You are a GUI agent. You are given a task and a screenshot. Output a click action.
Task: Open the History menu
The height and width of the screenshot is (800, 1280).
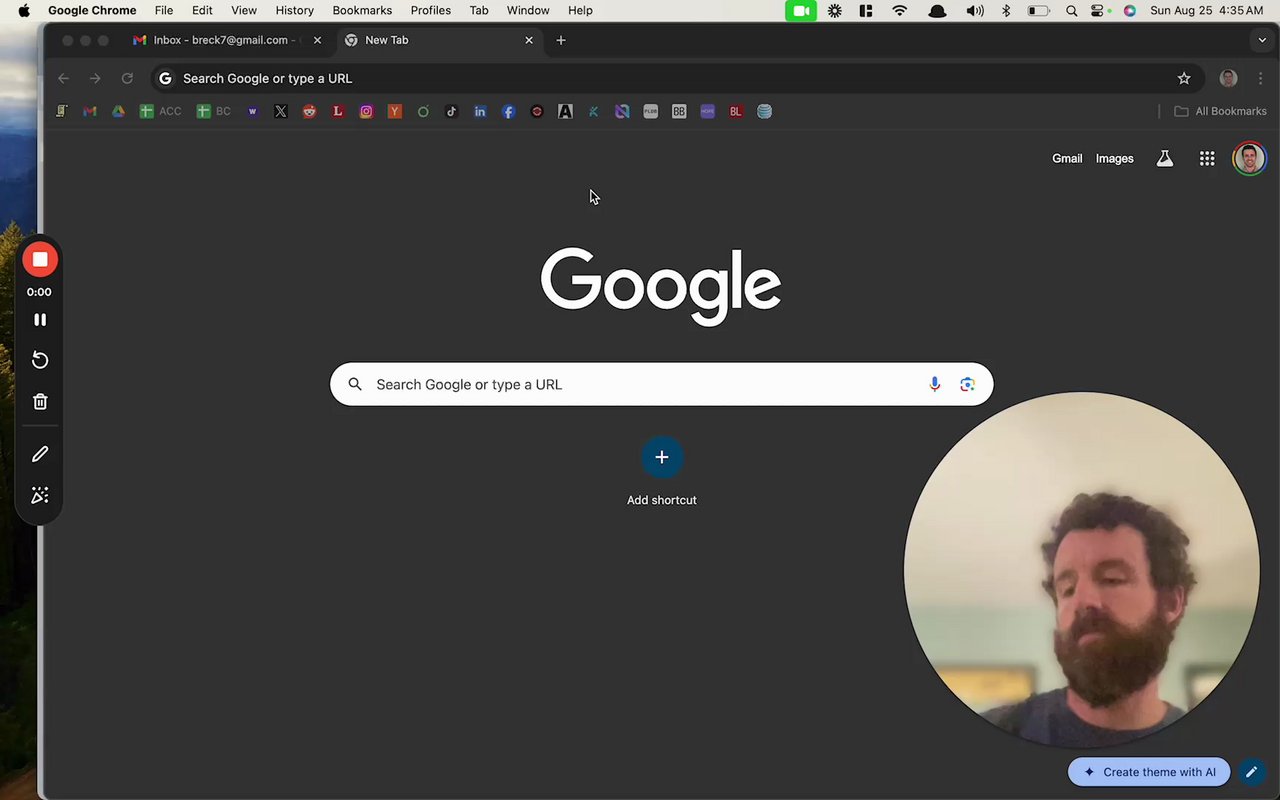coord(295,10)
